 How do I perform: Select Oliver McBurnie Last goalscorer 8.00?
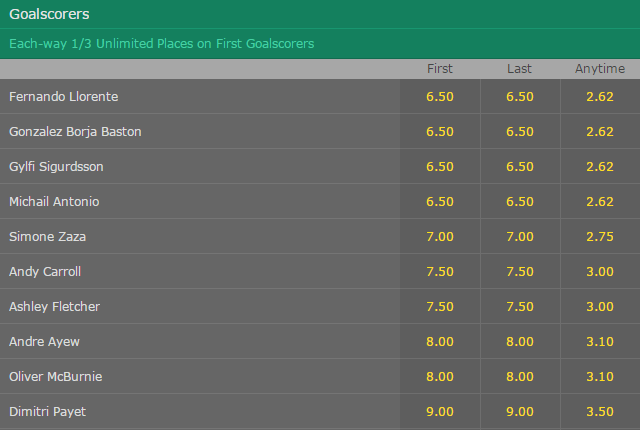pyautogui.click(x=520, y=377)
